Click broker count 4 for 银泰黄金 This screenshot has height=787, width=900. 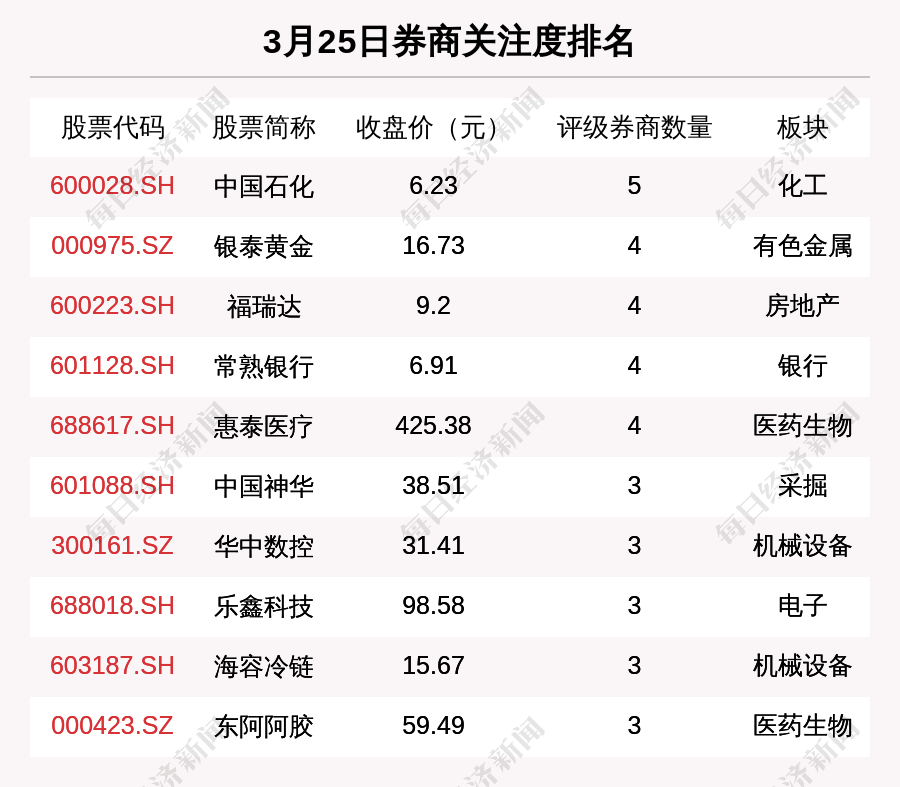[634, 246]
